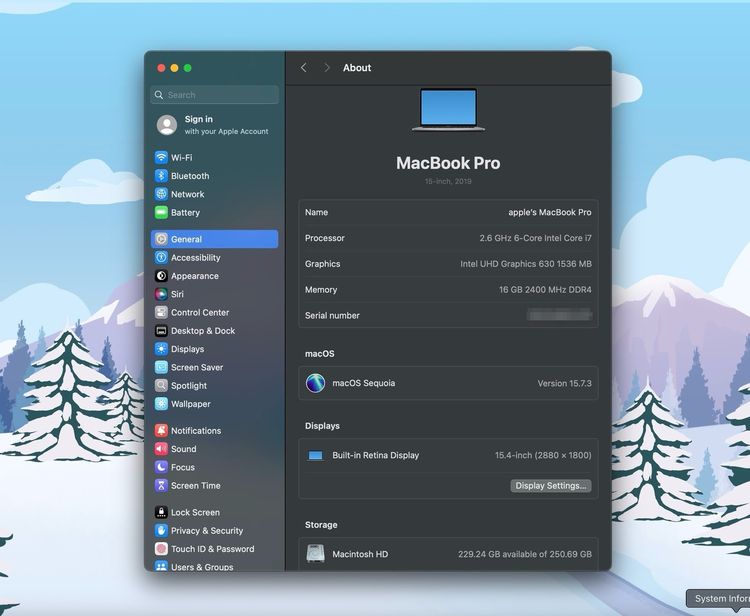Select the Network globe icon
This screenshot has width=750, height=616.
point(161,194)
